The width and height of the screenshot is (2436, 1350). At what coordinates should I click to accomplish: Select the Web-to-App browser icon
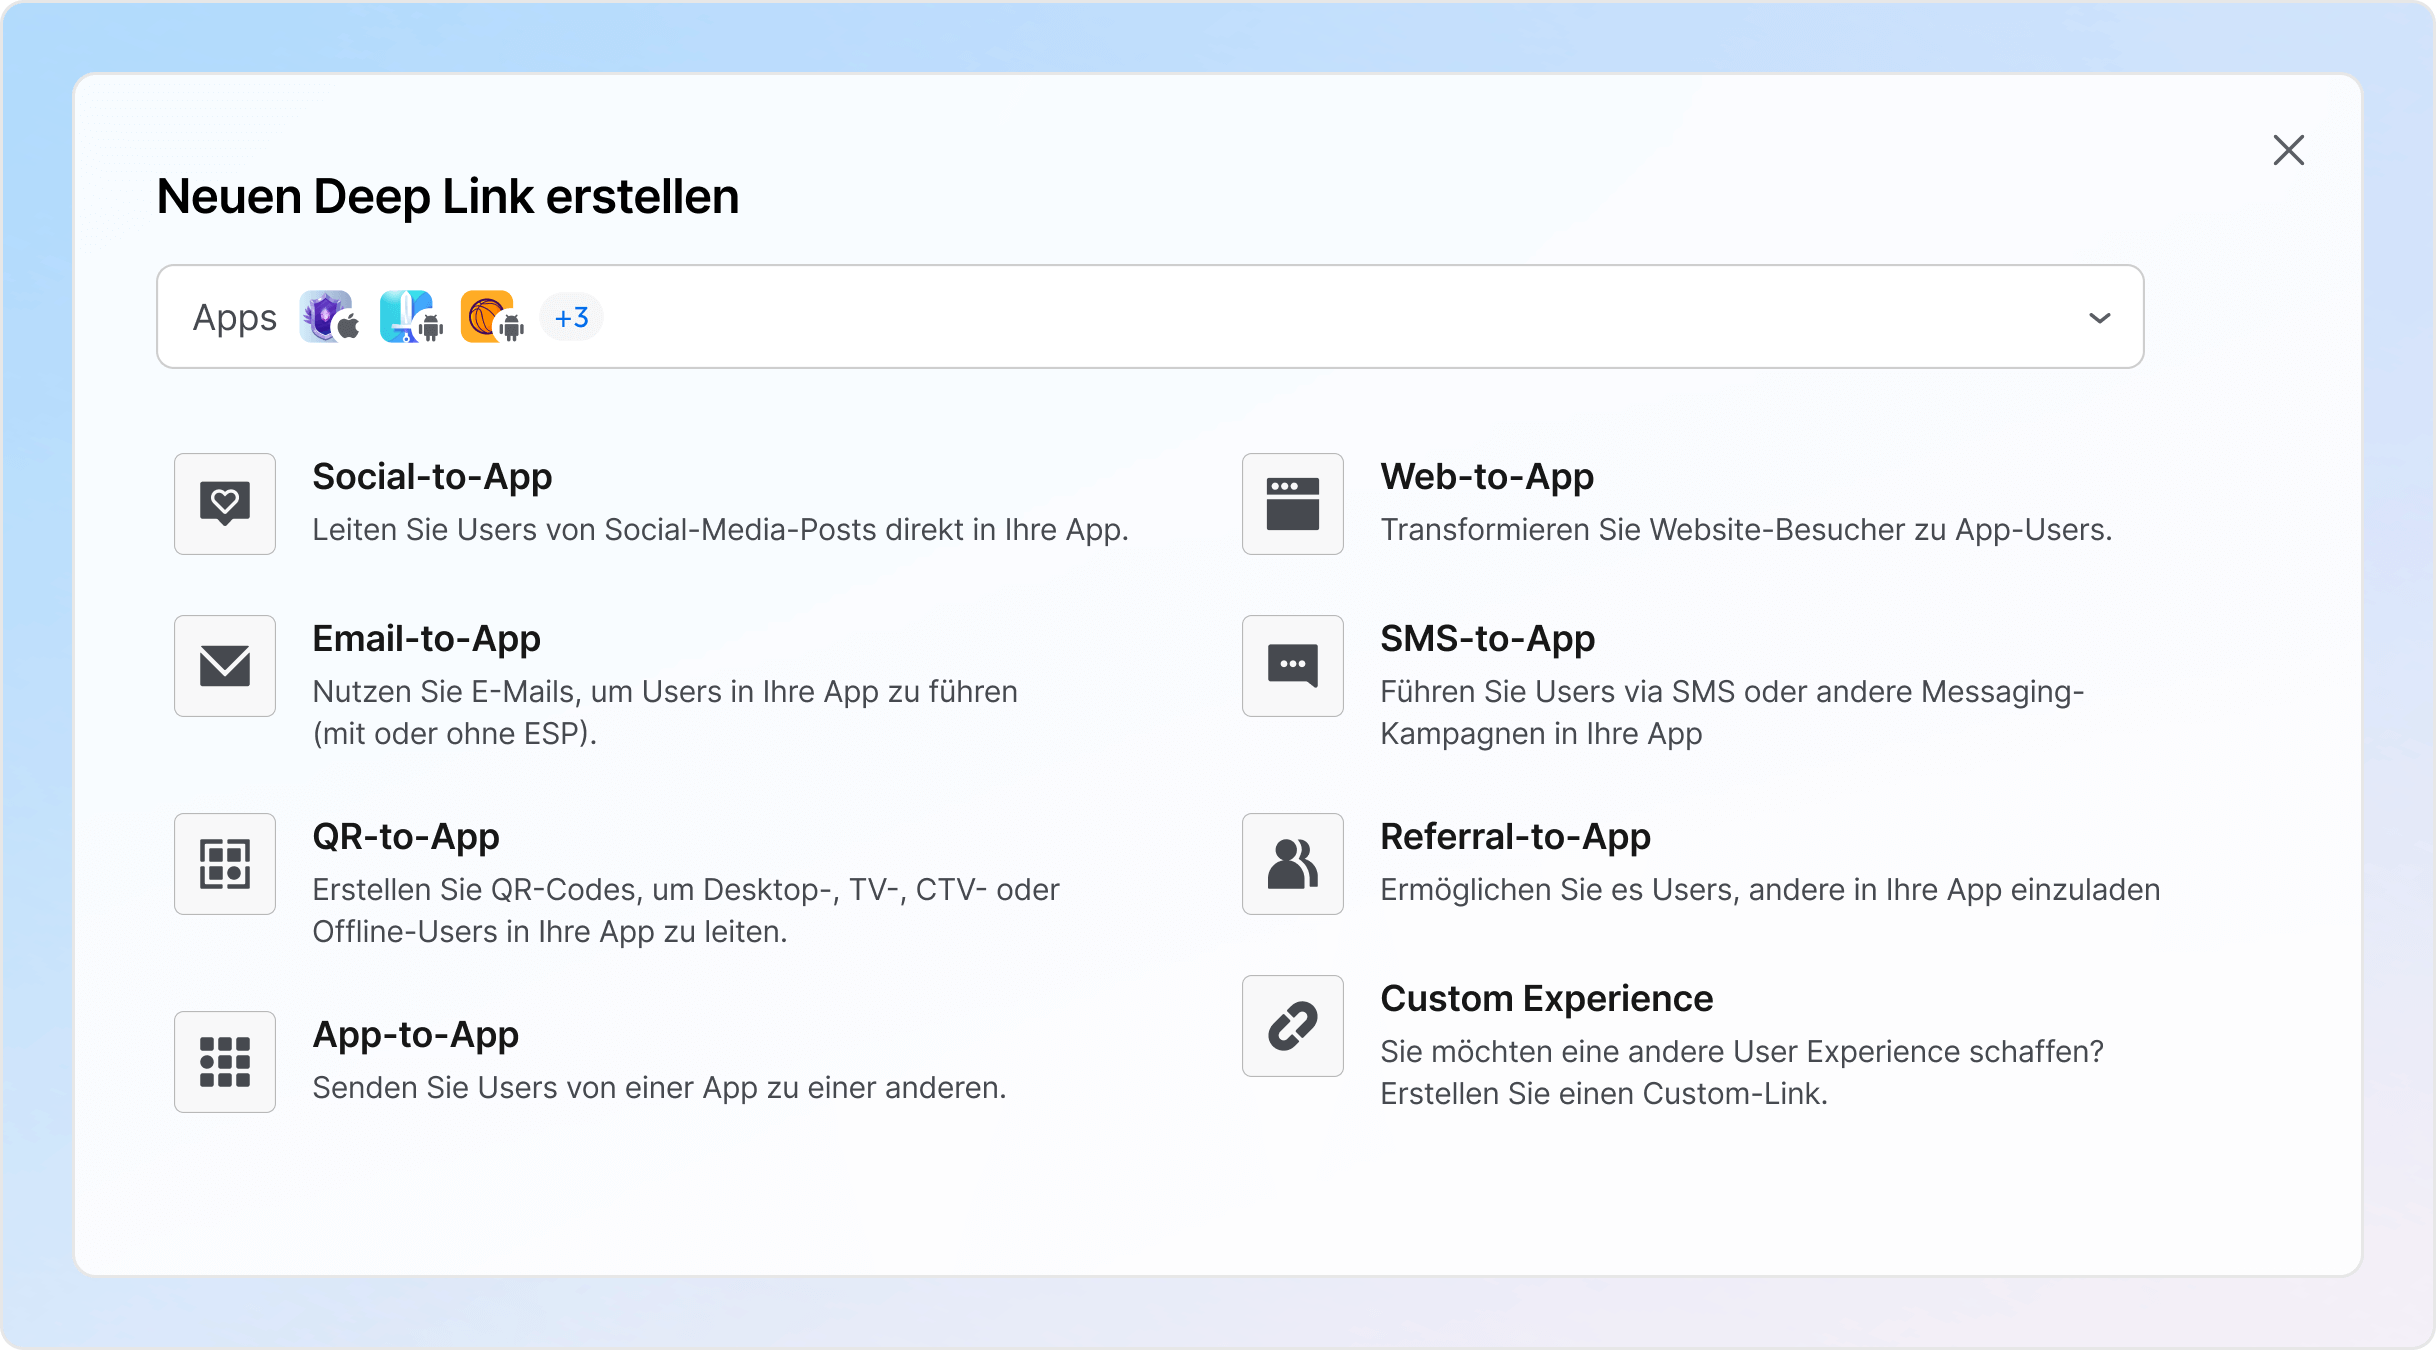point(1292,504)
